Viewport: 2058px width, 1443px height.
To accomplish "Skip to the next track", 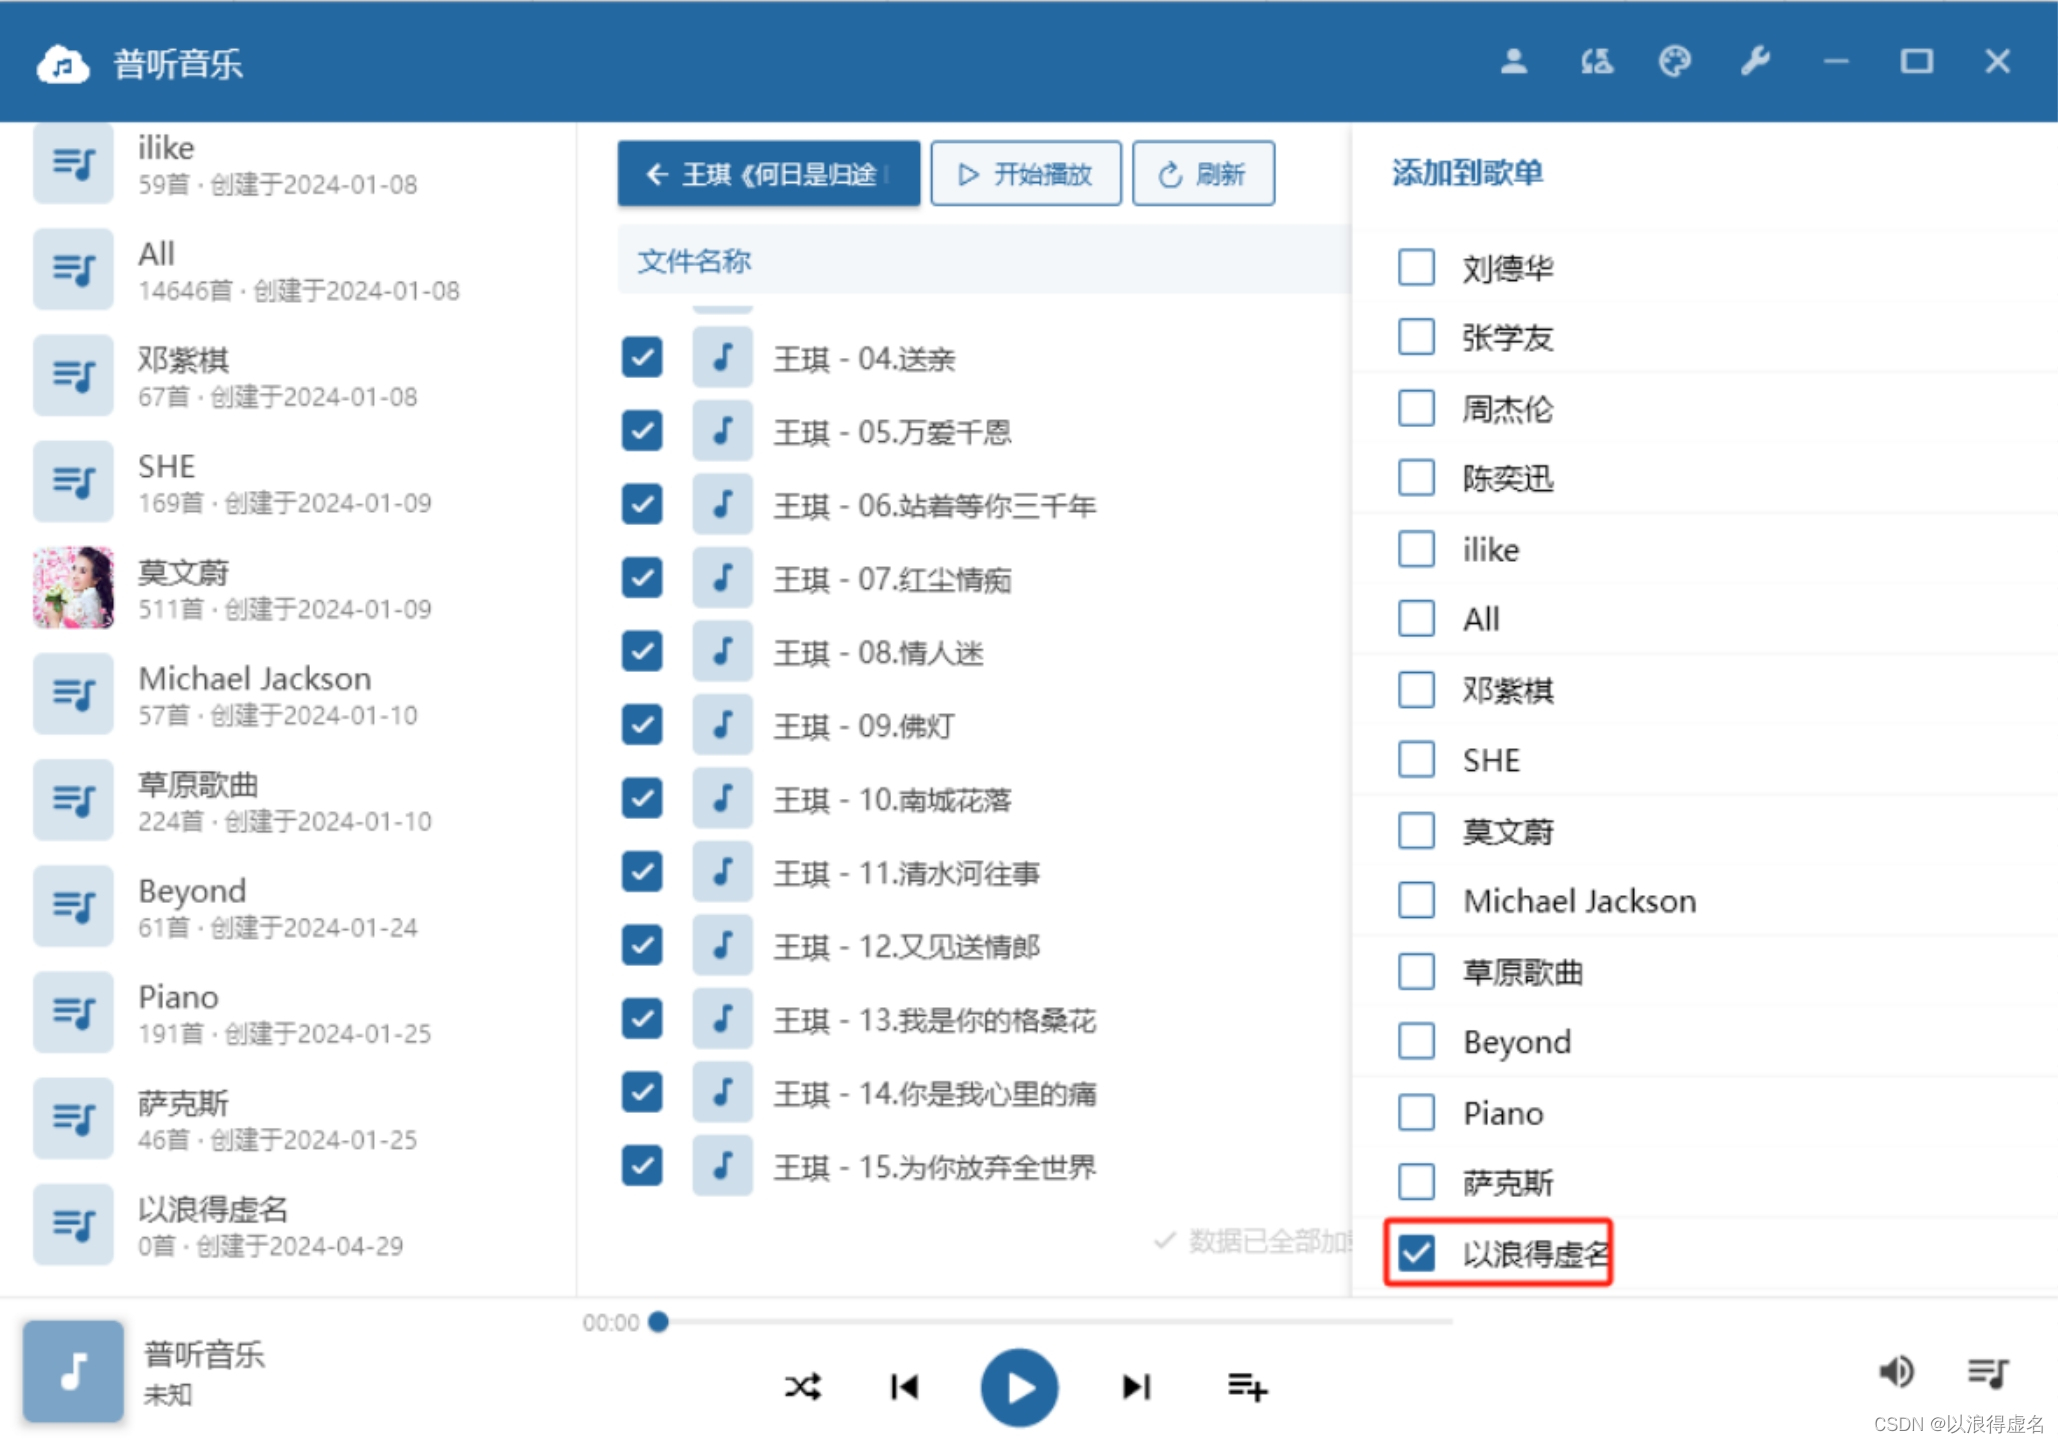I will click(x=1136, y=1386).
